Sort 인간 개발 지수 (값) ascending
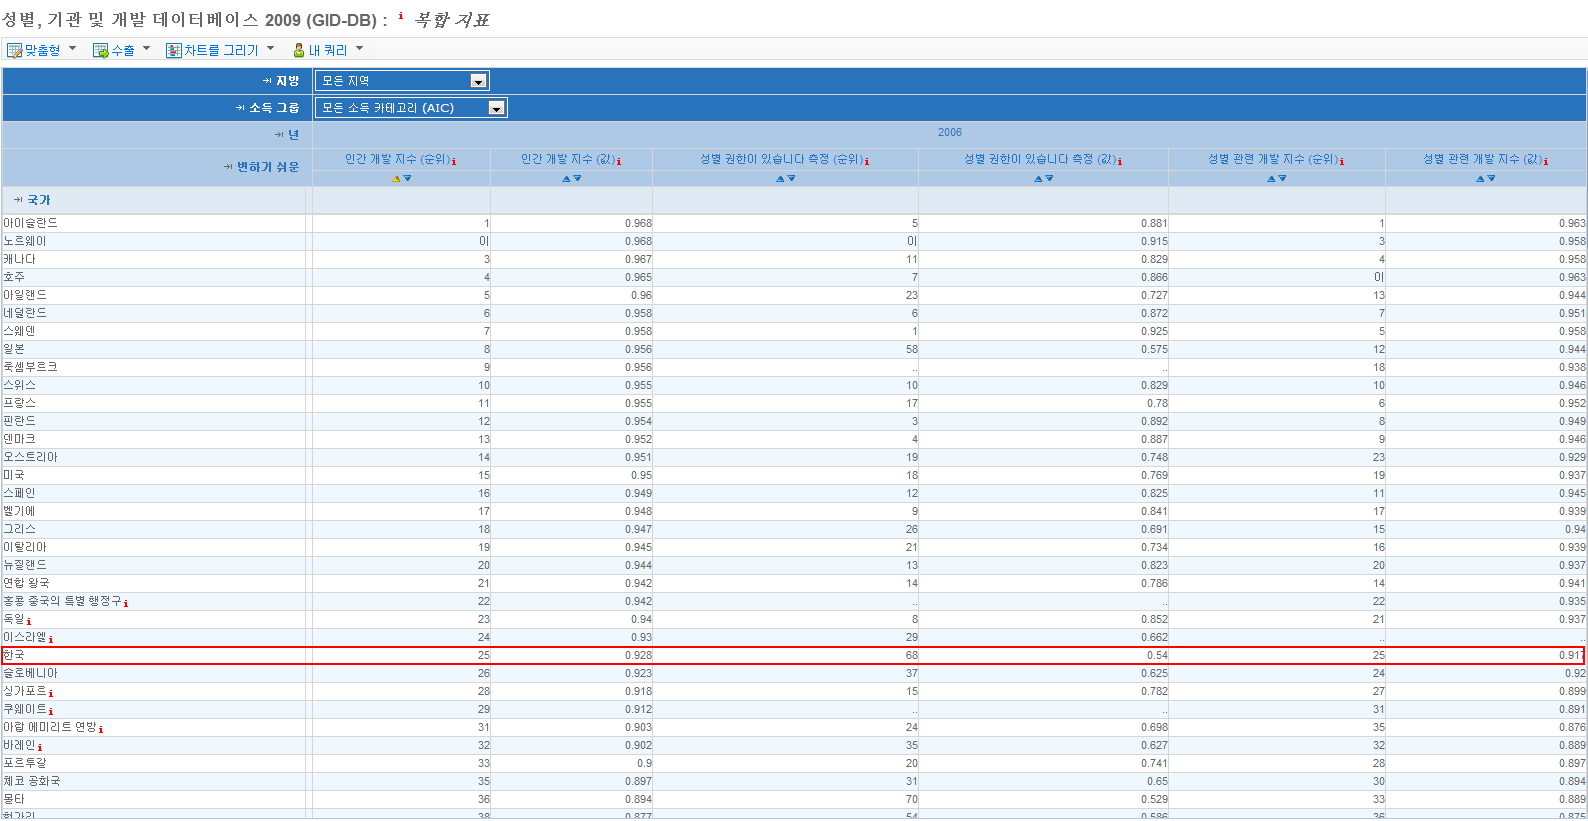This screenshot has width=1588, height=821. pos(566,178)
